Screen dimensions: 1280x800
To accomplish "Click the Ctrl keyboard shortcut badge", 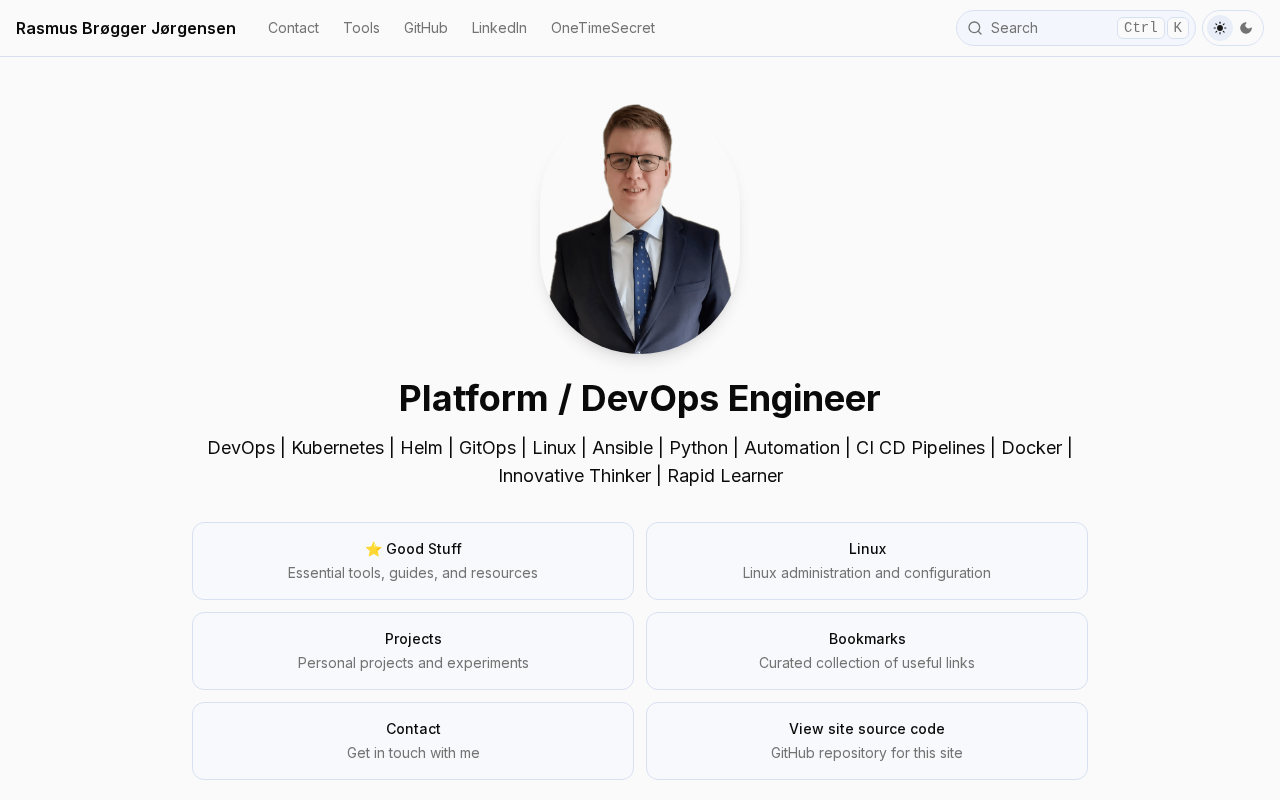I will (1140, 28).
